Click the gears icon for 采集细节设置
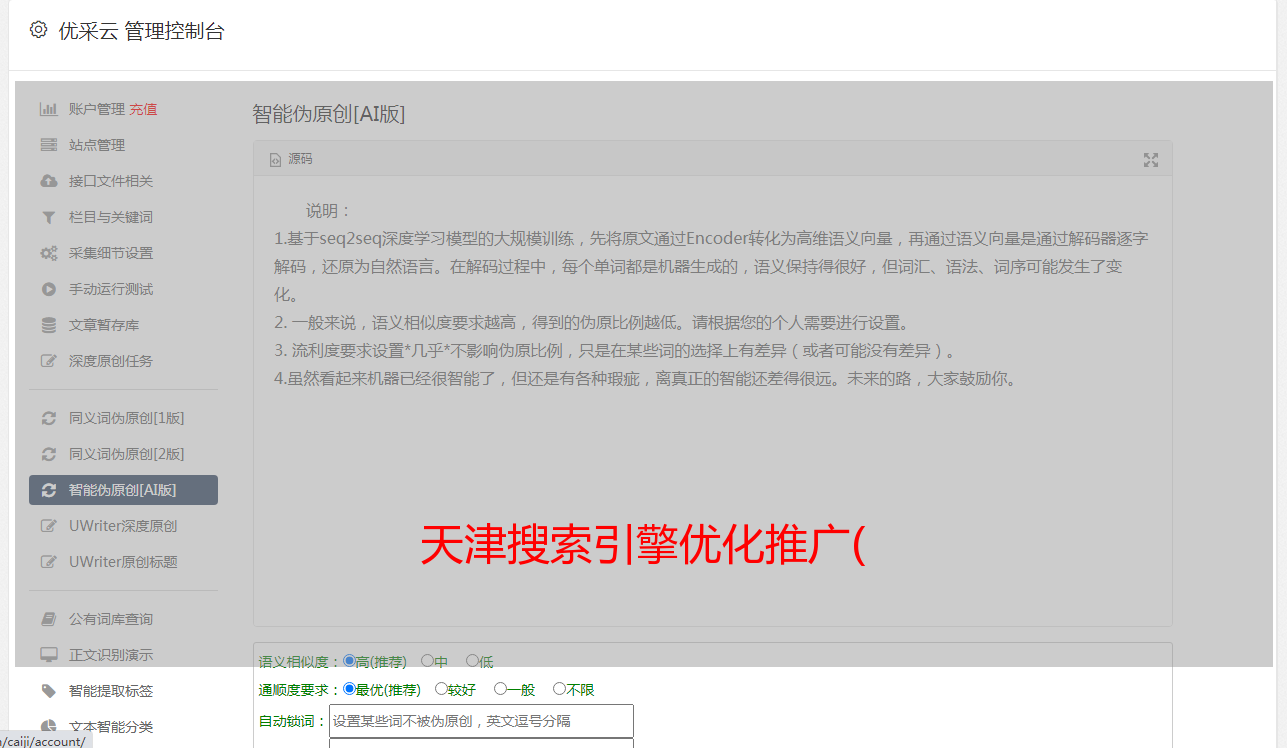The height and width of the screenshot is (748, 1287). (x=48, y=253)
